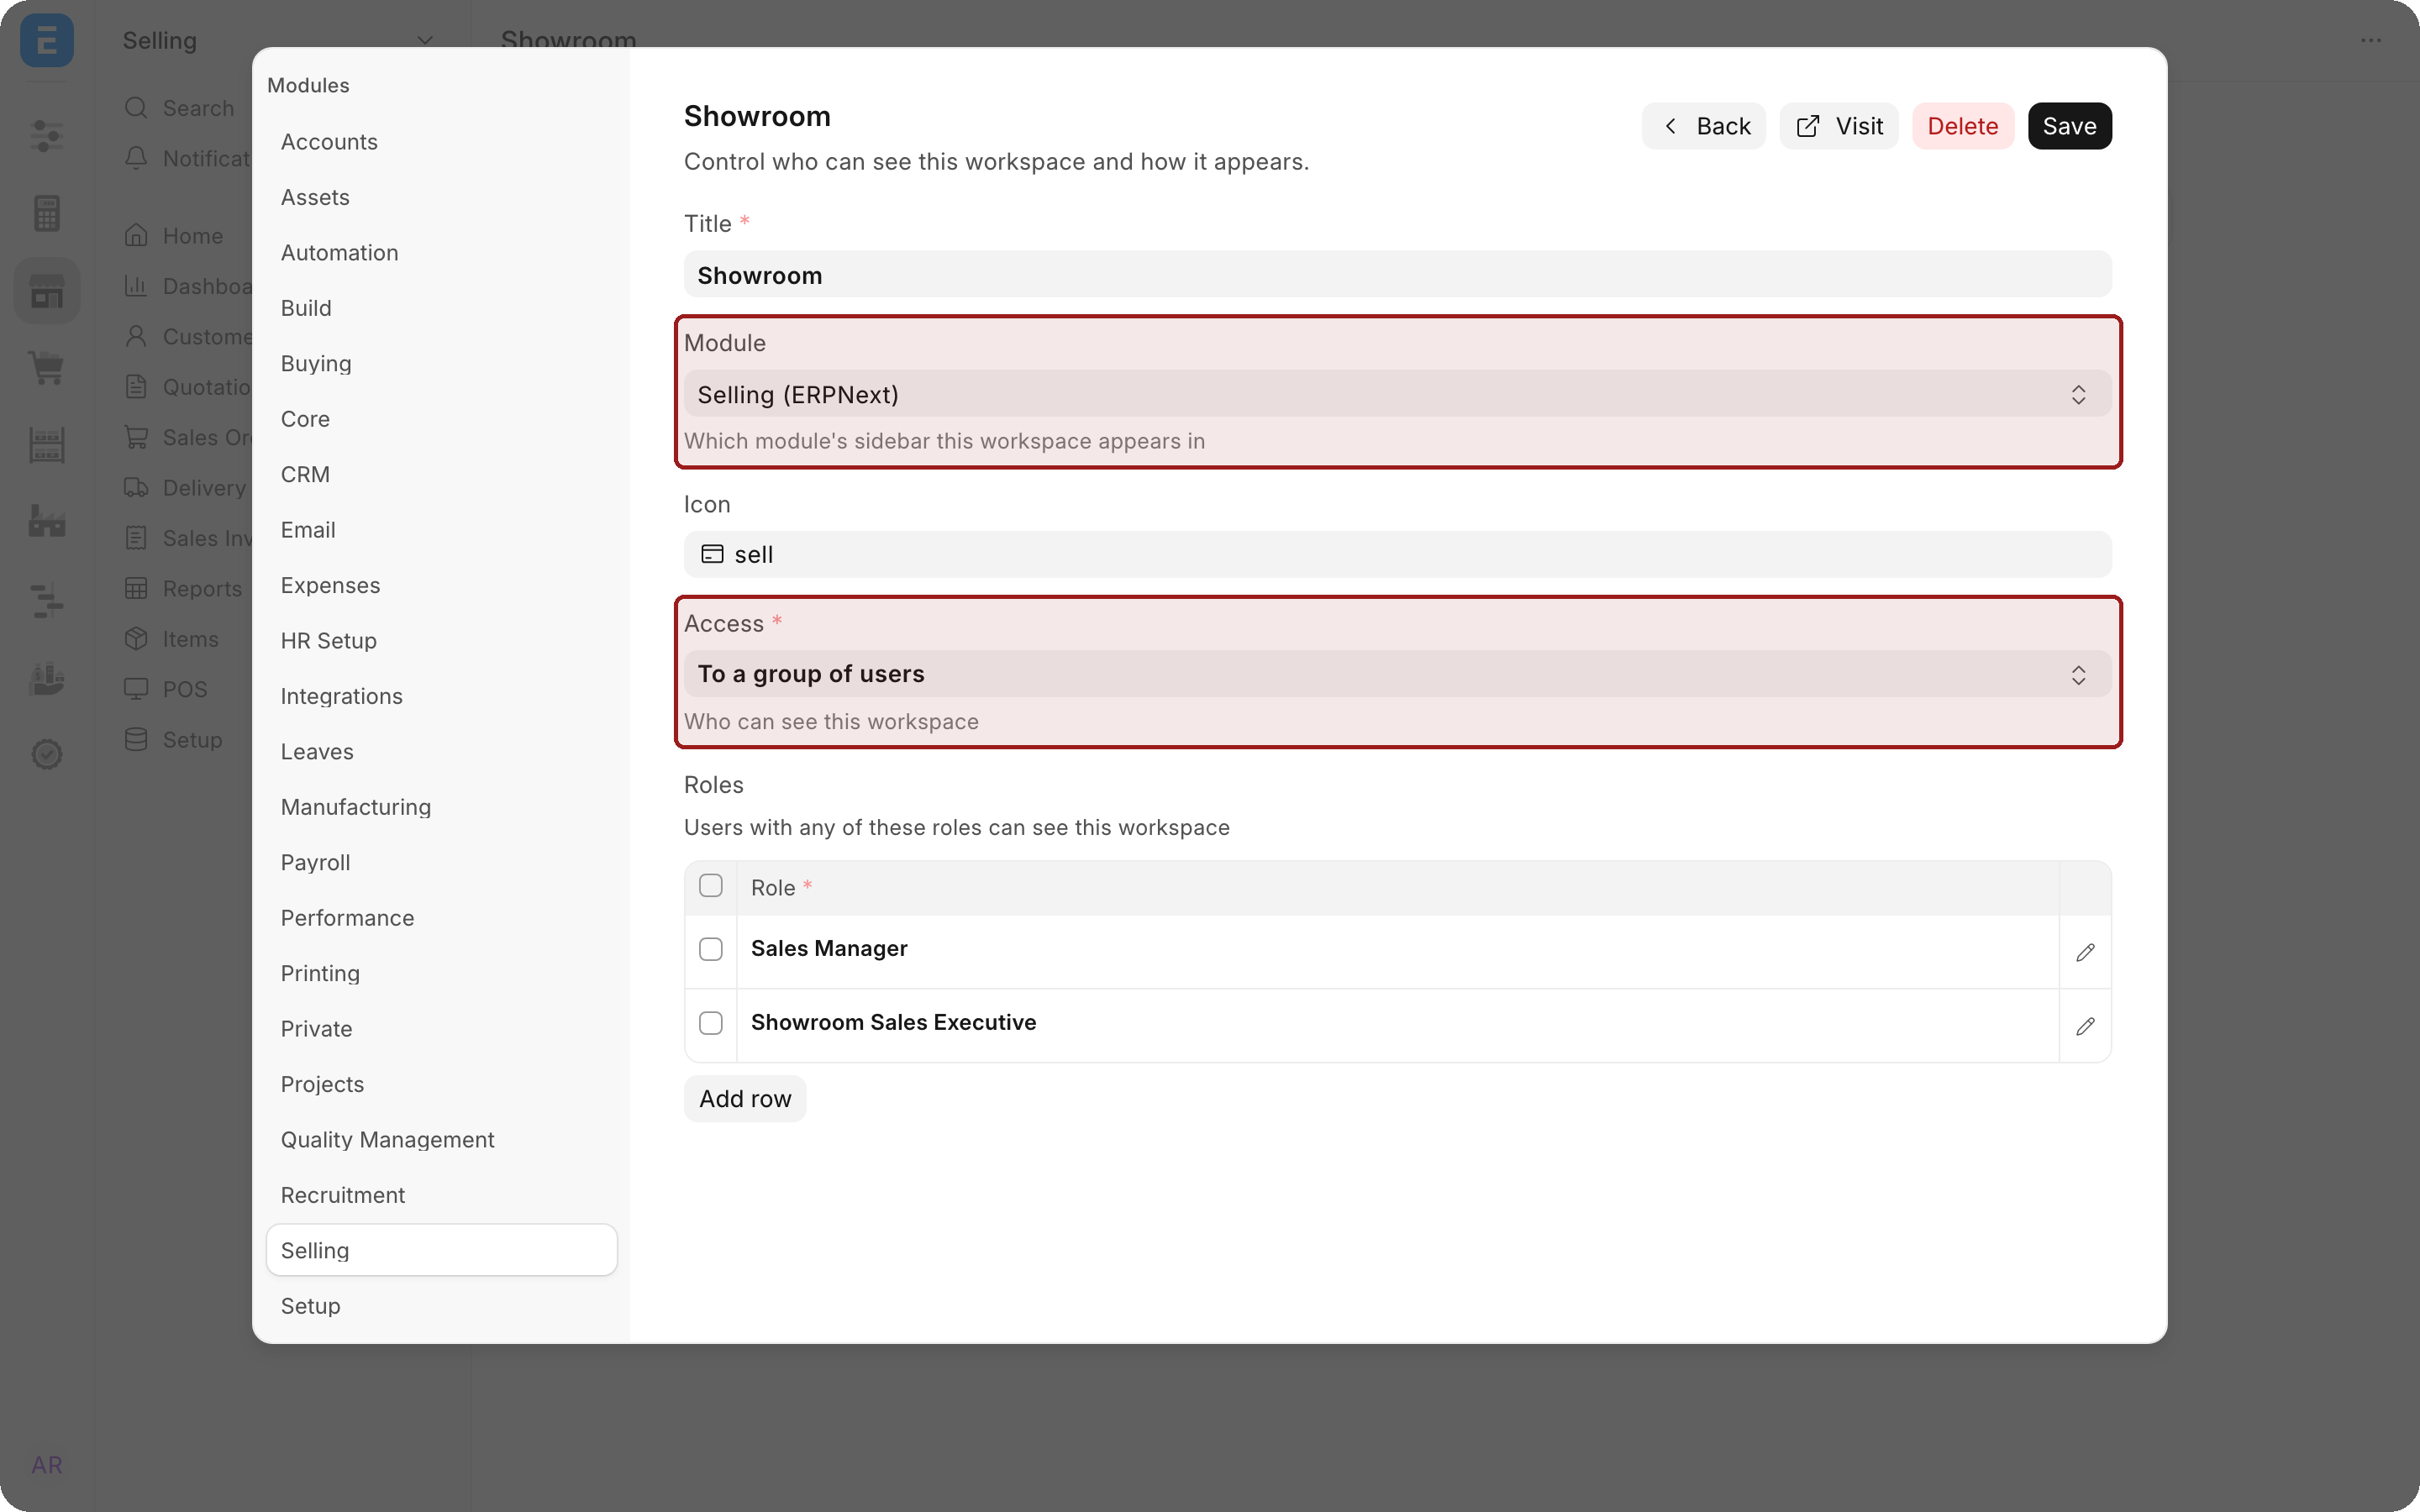Select Setup in the Modules list

tap(442, 1306)
